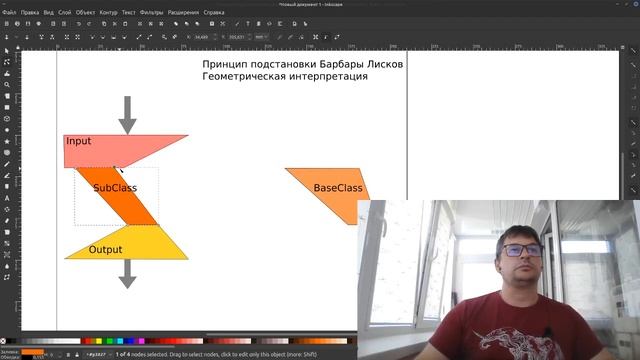
Task: Pick the green swatch in the palette
Action: (x=109, y=341)
